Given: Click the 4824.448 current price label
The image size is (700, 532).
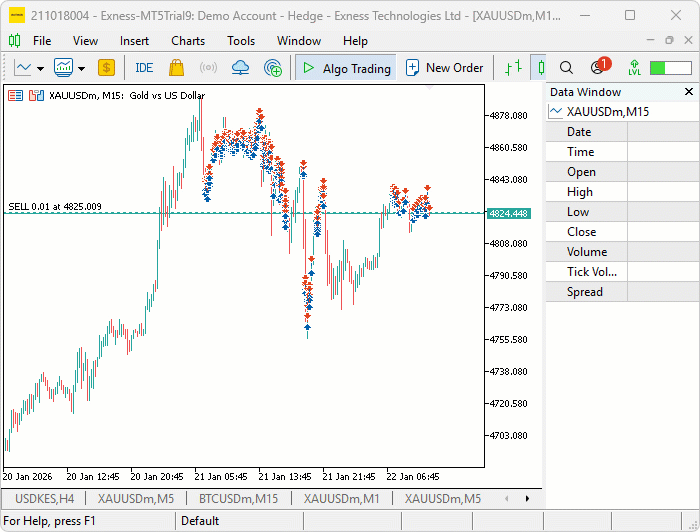Looking at the screenshot, I should point(508,213).
